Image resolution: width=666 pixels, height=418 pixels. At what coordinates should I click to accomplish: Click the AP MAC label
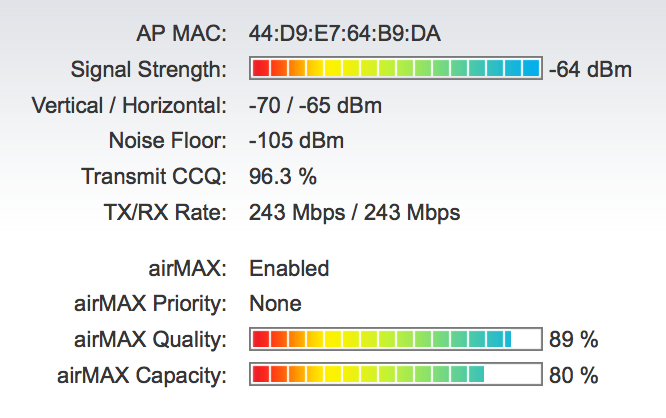180,35
